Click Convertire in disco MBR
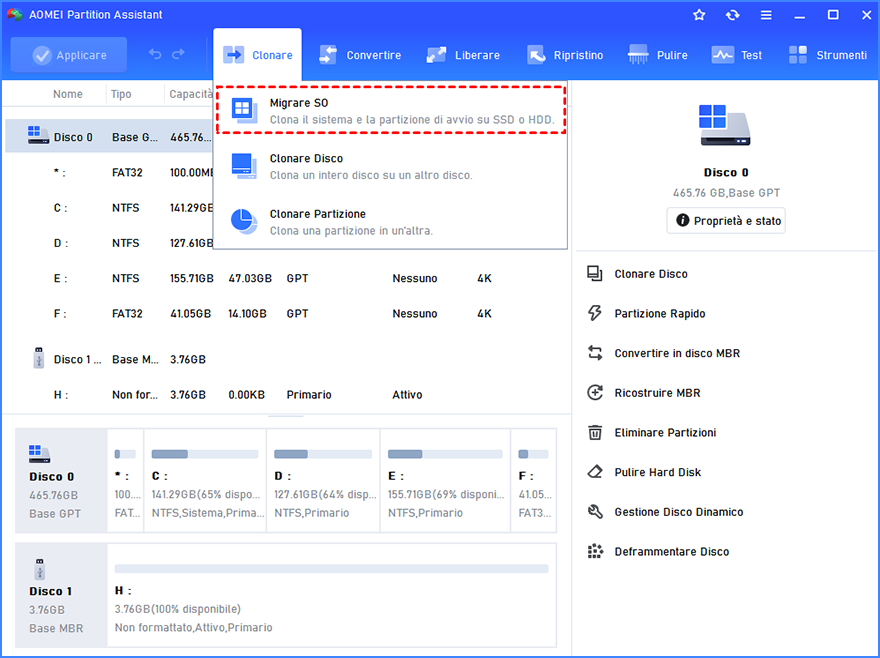This screenshot has width=880, height=658. point(677,353)
